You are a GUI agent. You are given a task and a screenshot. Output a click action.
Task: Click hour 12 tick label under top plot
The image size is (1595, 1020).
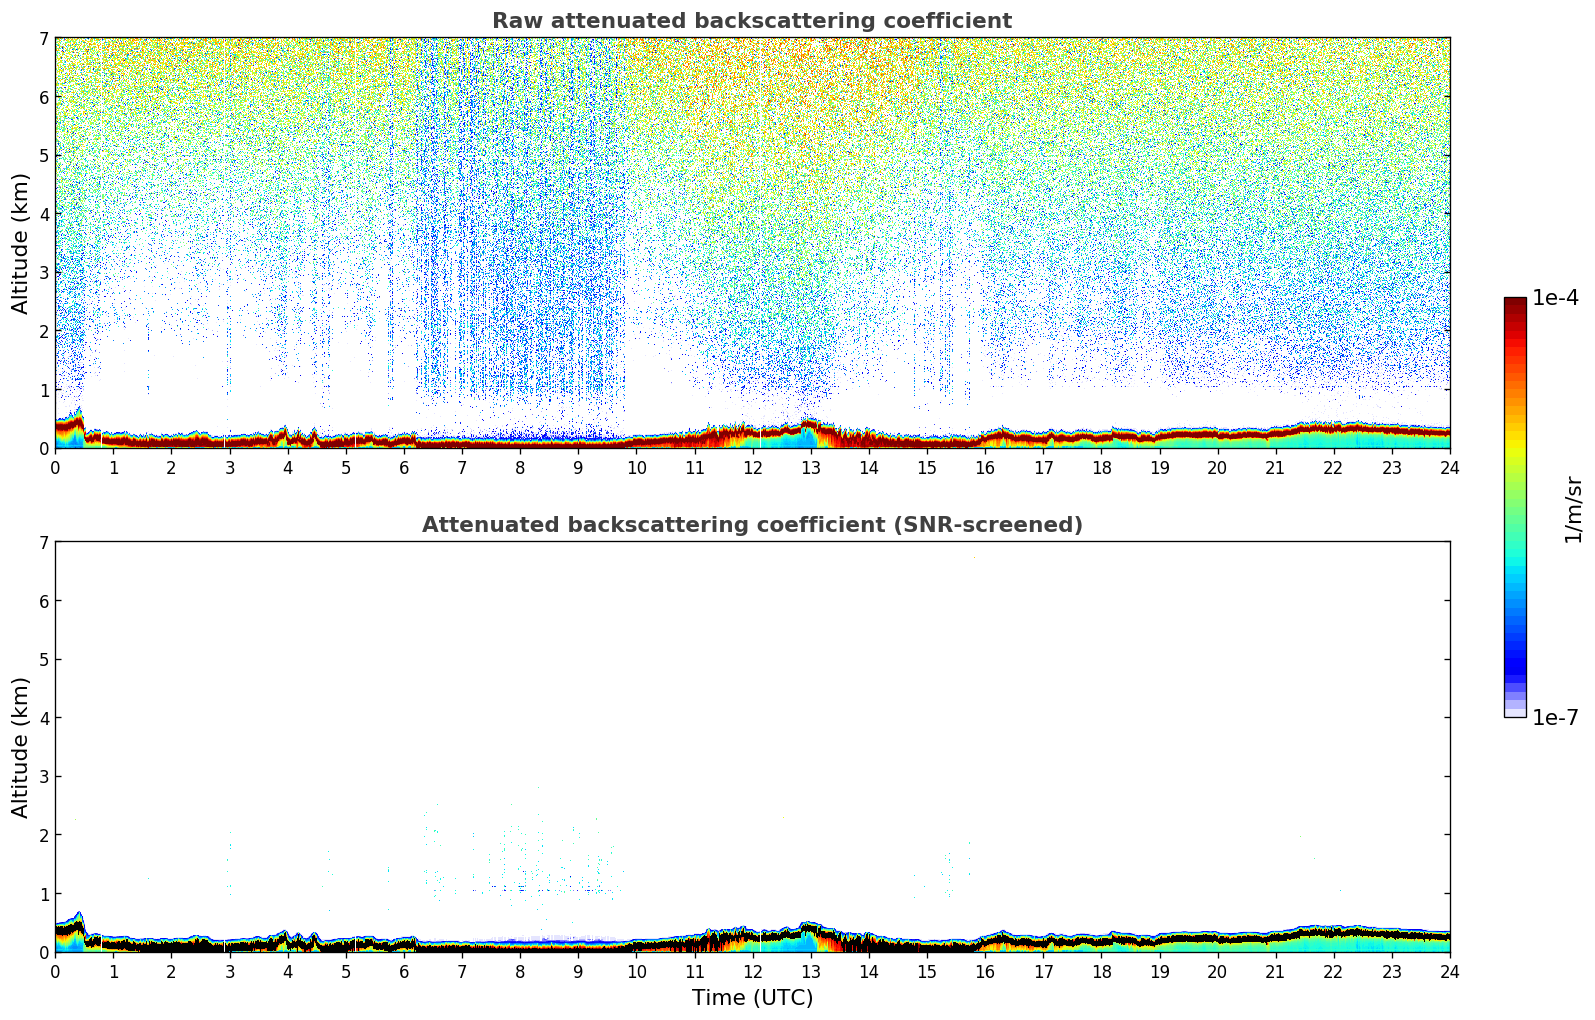[752, 468]
